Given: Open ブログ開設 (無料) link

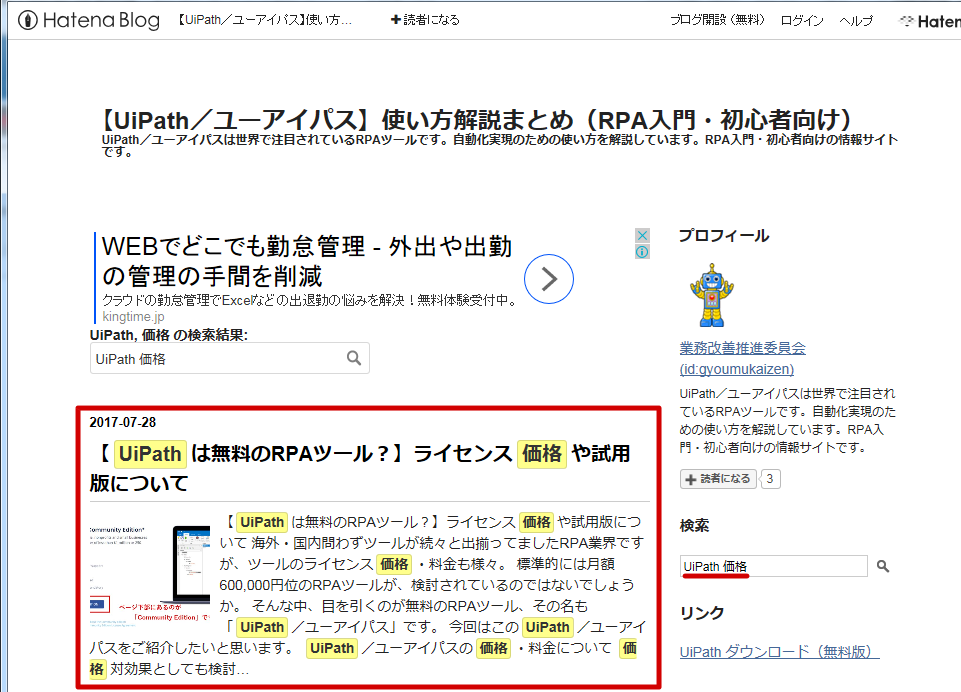Looking at the screenshot, I should pos(718,20).
